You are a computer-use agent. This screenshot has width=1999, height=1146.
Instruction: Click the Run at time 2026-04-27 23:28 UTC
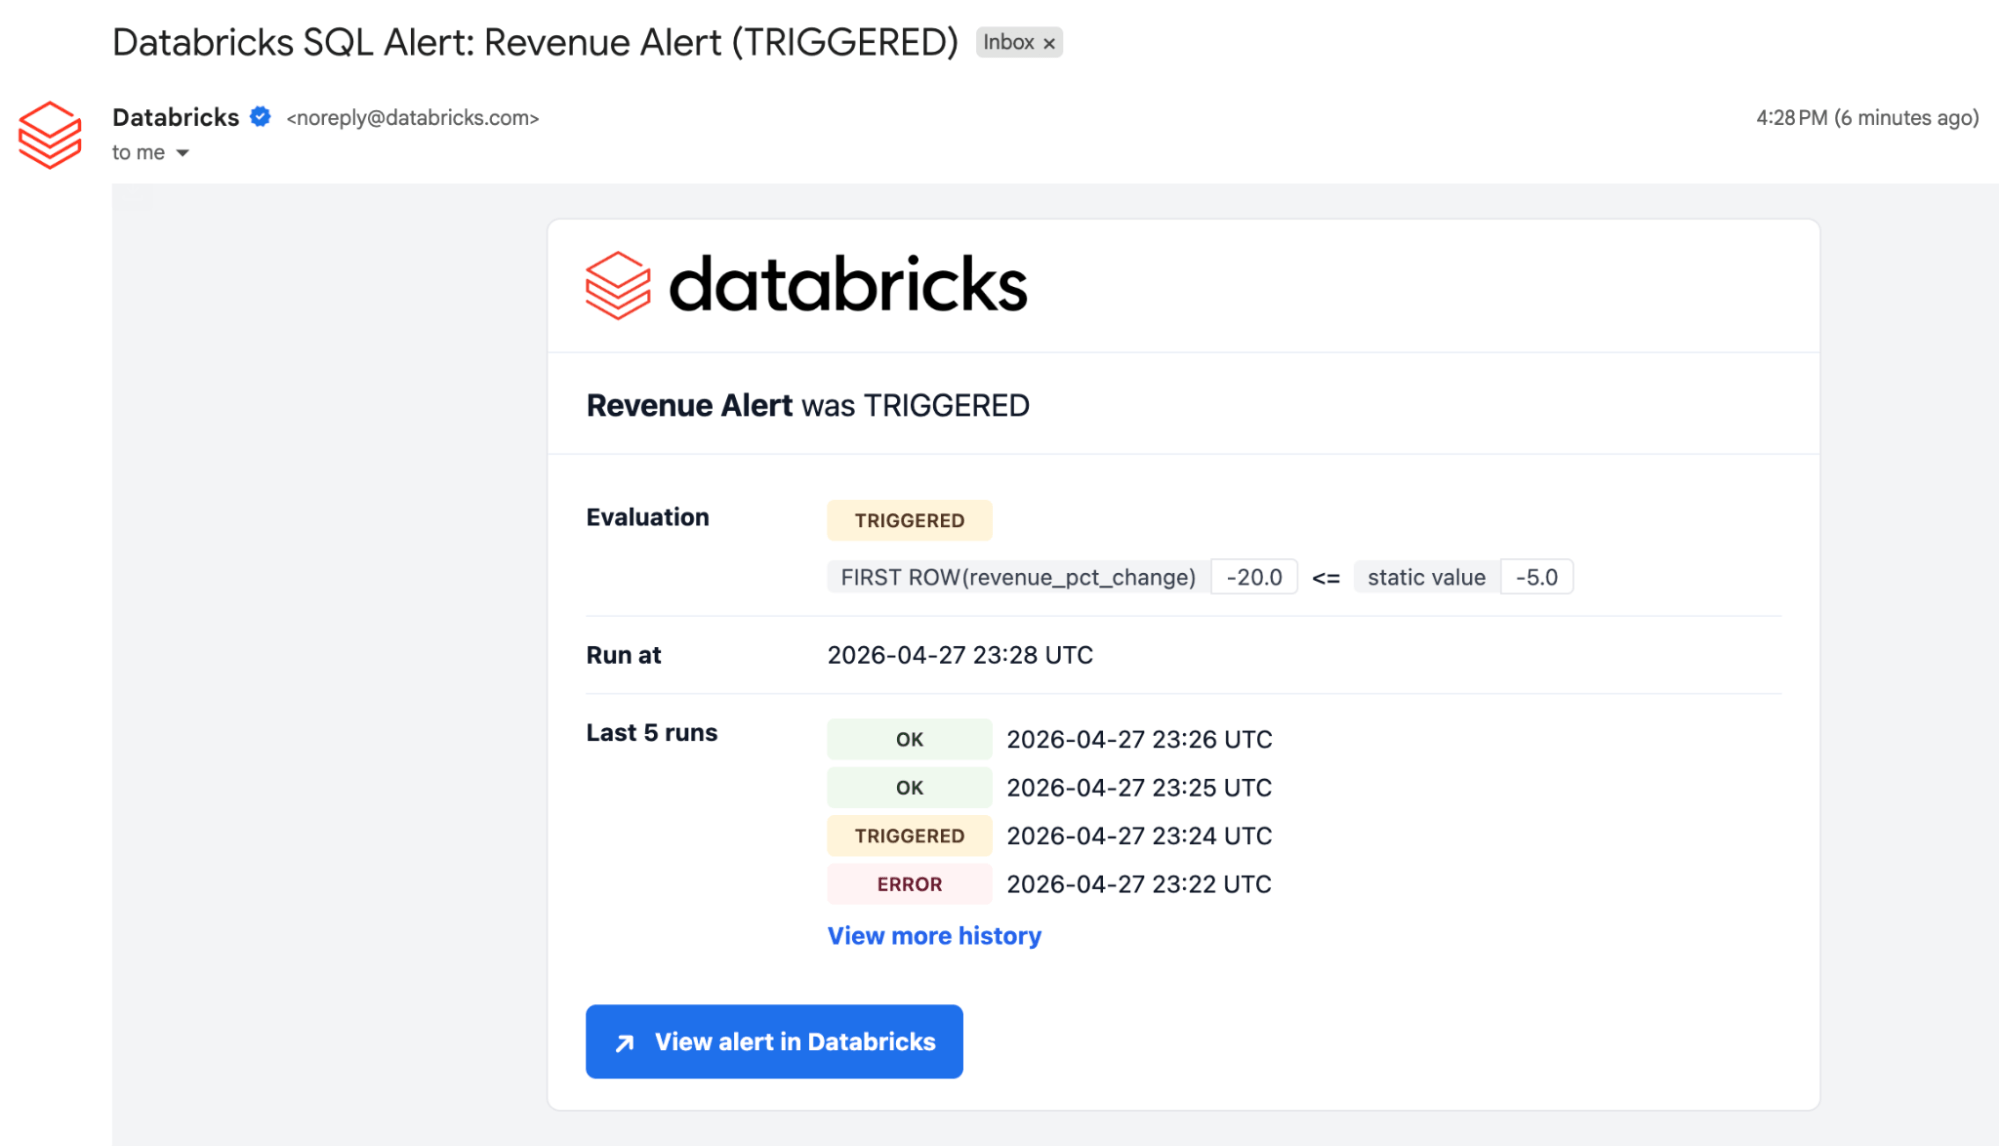960,655
